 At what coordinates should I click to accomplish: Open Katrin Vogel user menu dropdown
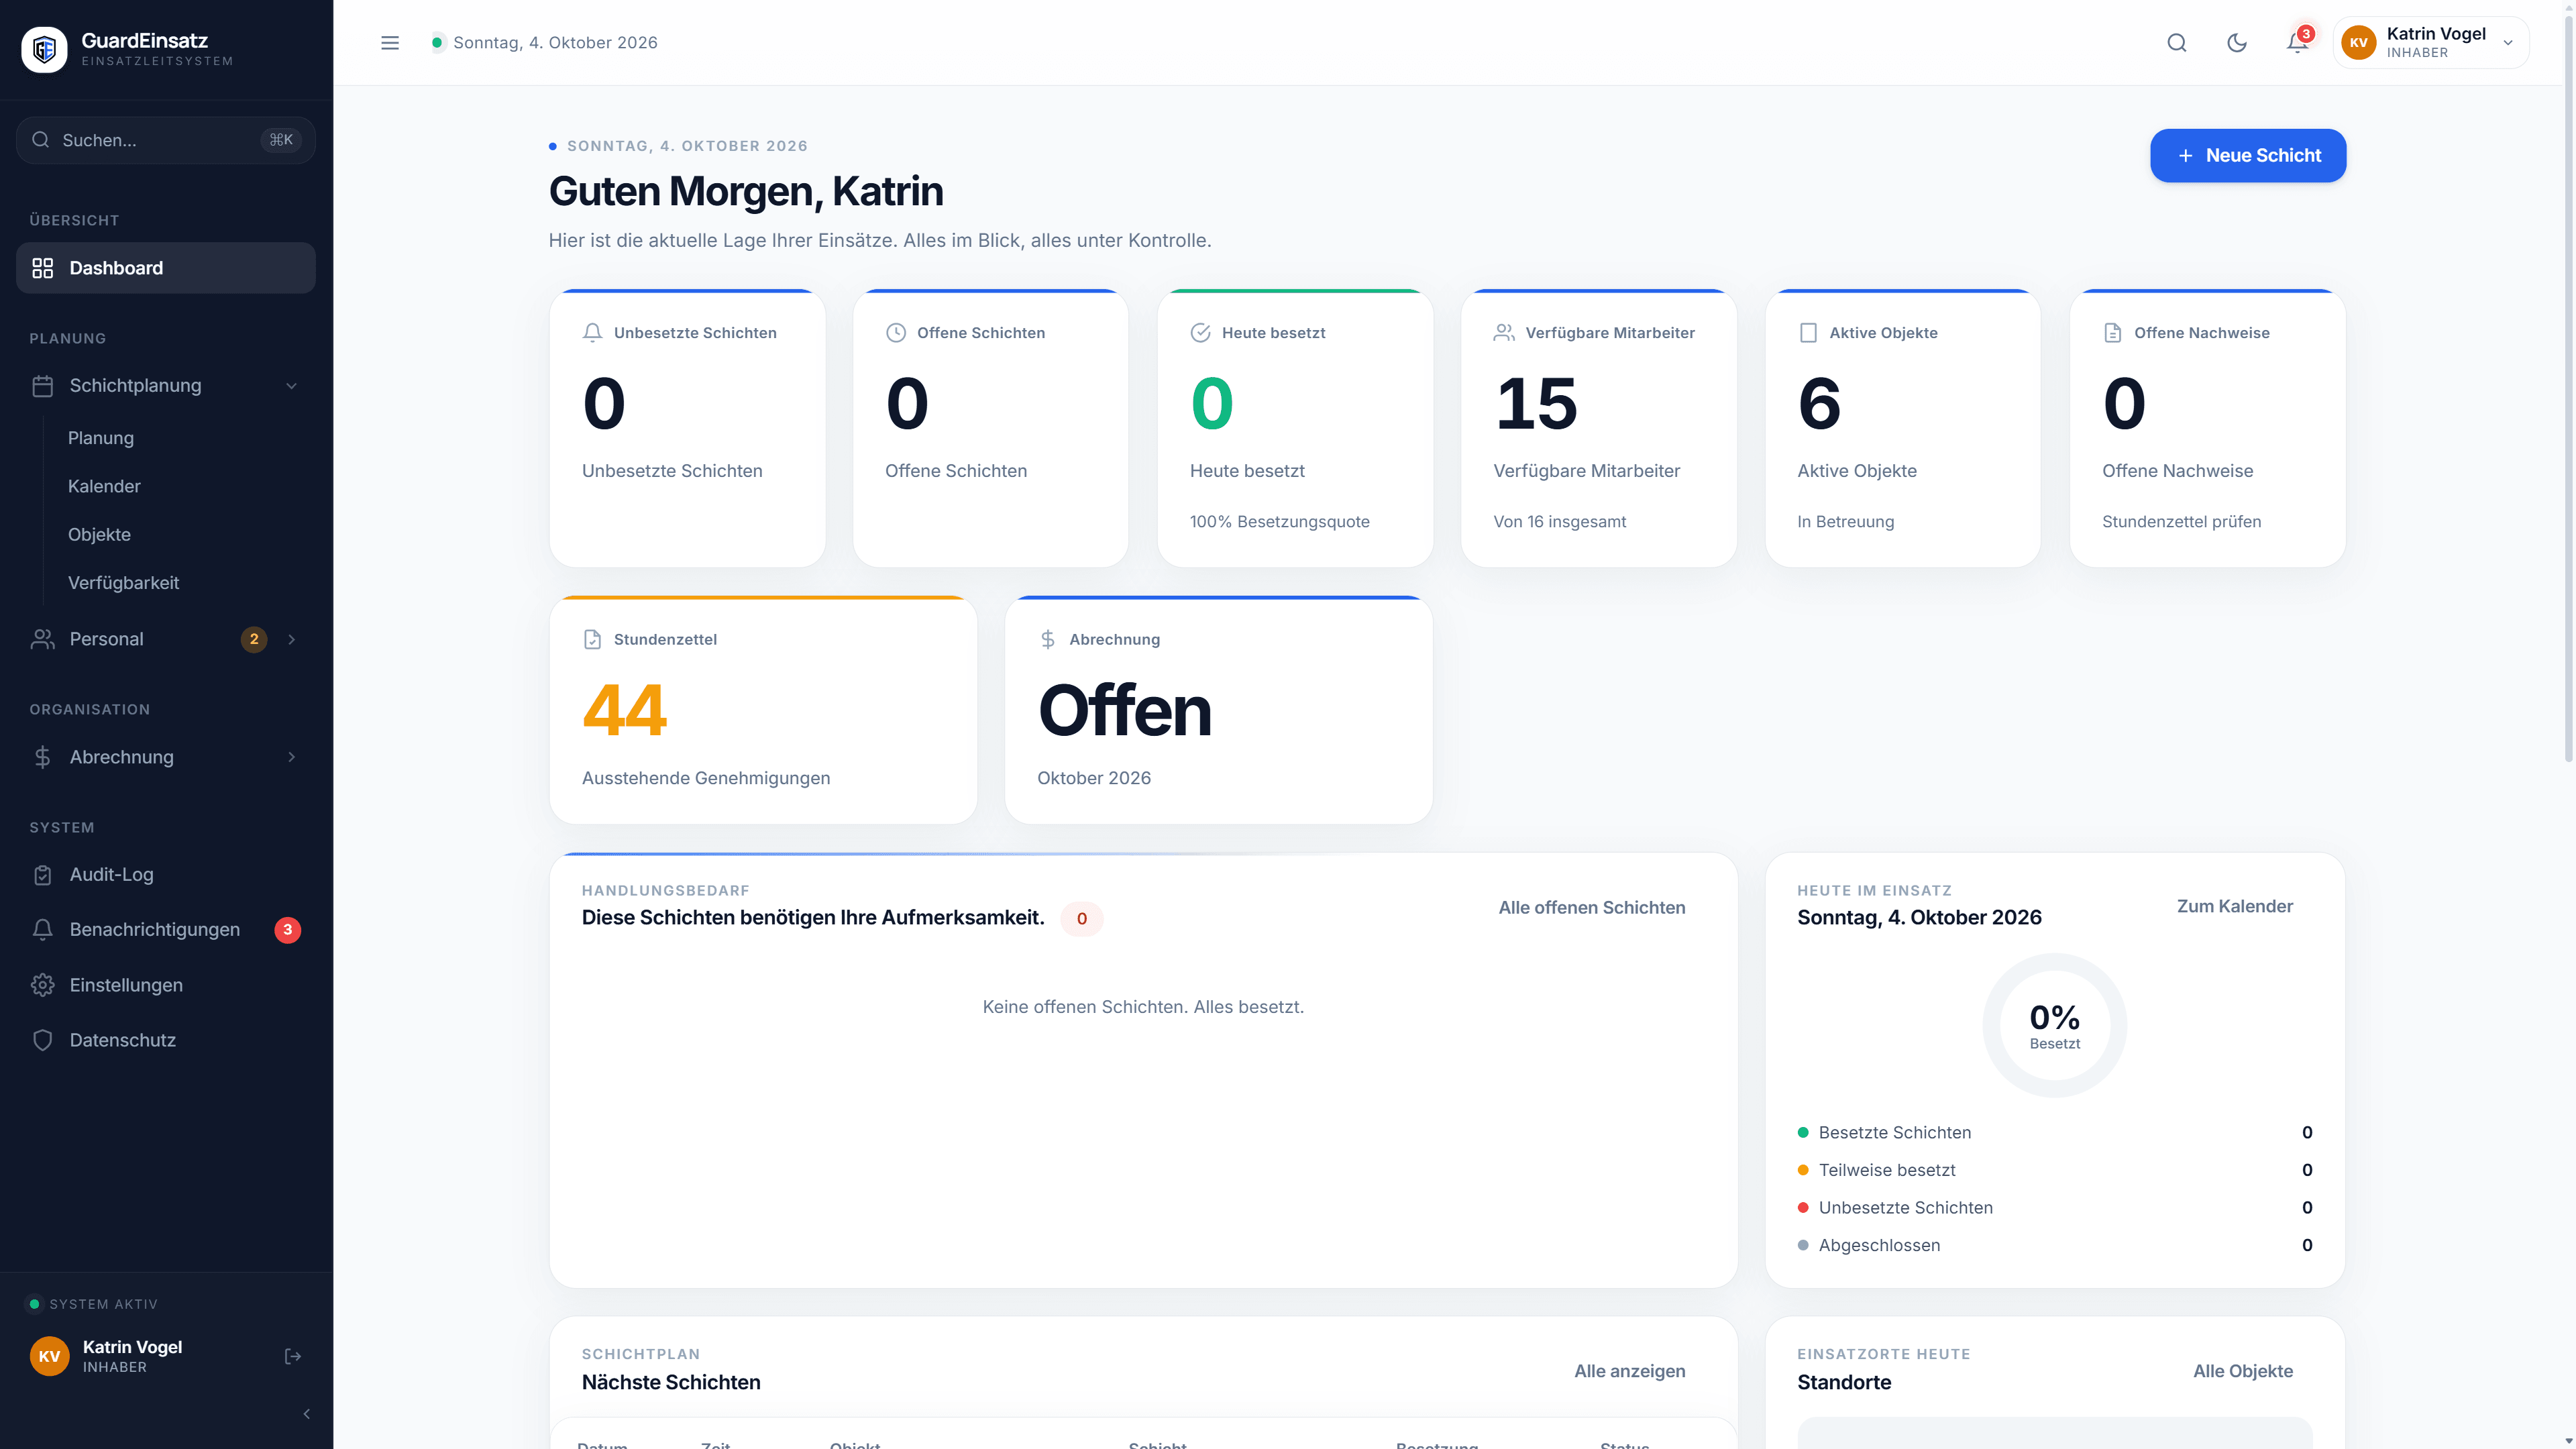2431,42
